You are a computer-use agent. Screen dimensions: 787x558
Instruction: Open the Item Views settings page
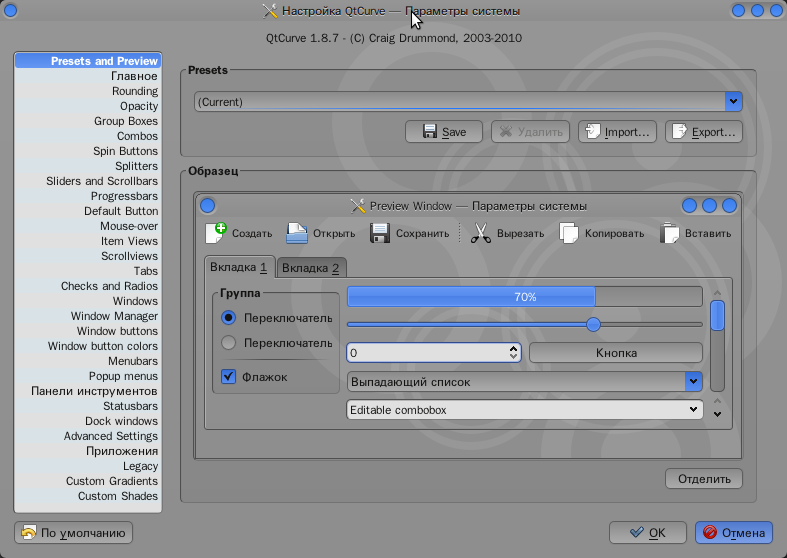click(88, 241)
